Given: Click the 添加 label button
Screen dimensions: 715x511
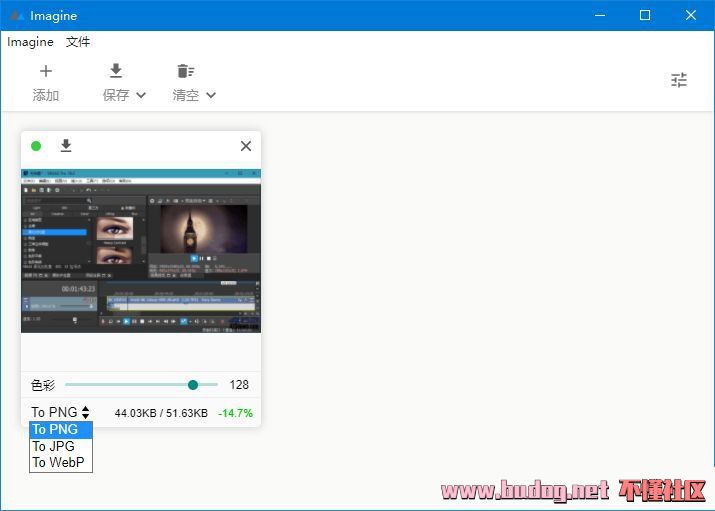Looking at the screenshot, I should (x=45, y=95).
